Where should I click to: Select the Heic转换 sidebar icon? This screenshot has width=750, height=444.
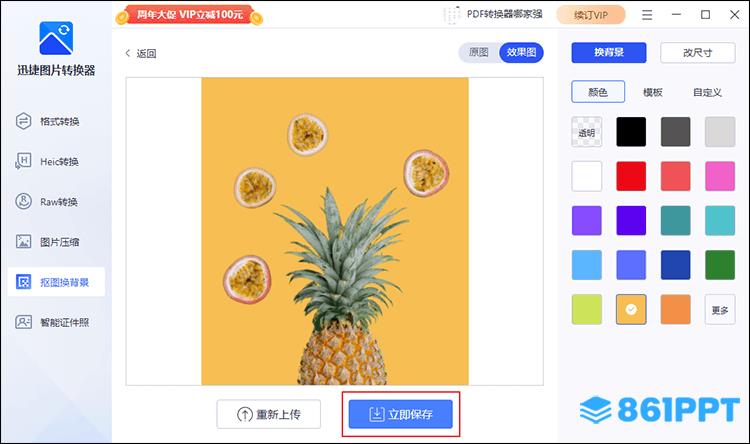[23, 161]
